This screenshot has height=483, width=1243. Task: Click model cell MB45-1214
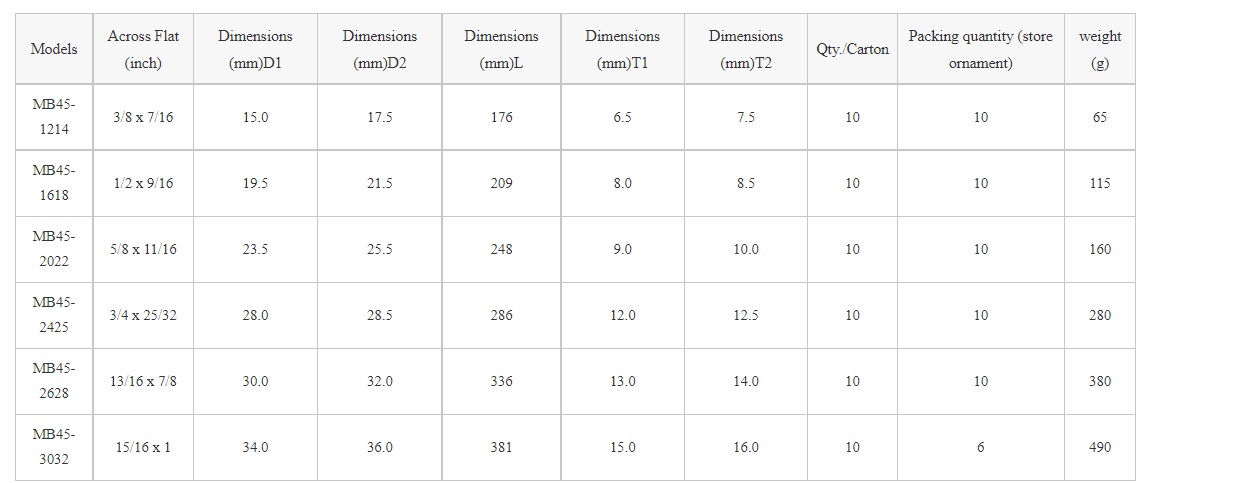tap(54, 117)
